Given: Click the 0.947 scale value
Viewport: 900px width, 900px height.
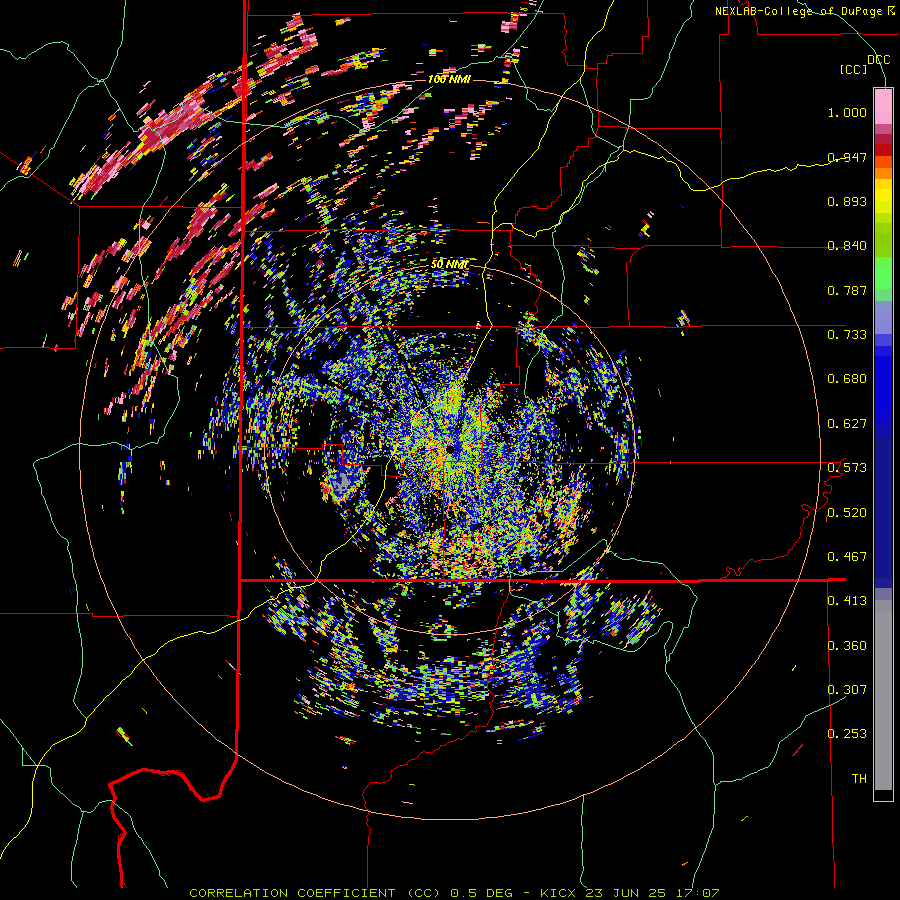Looking at the screenshot, I should (x=847, y=157).
